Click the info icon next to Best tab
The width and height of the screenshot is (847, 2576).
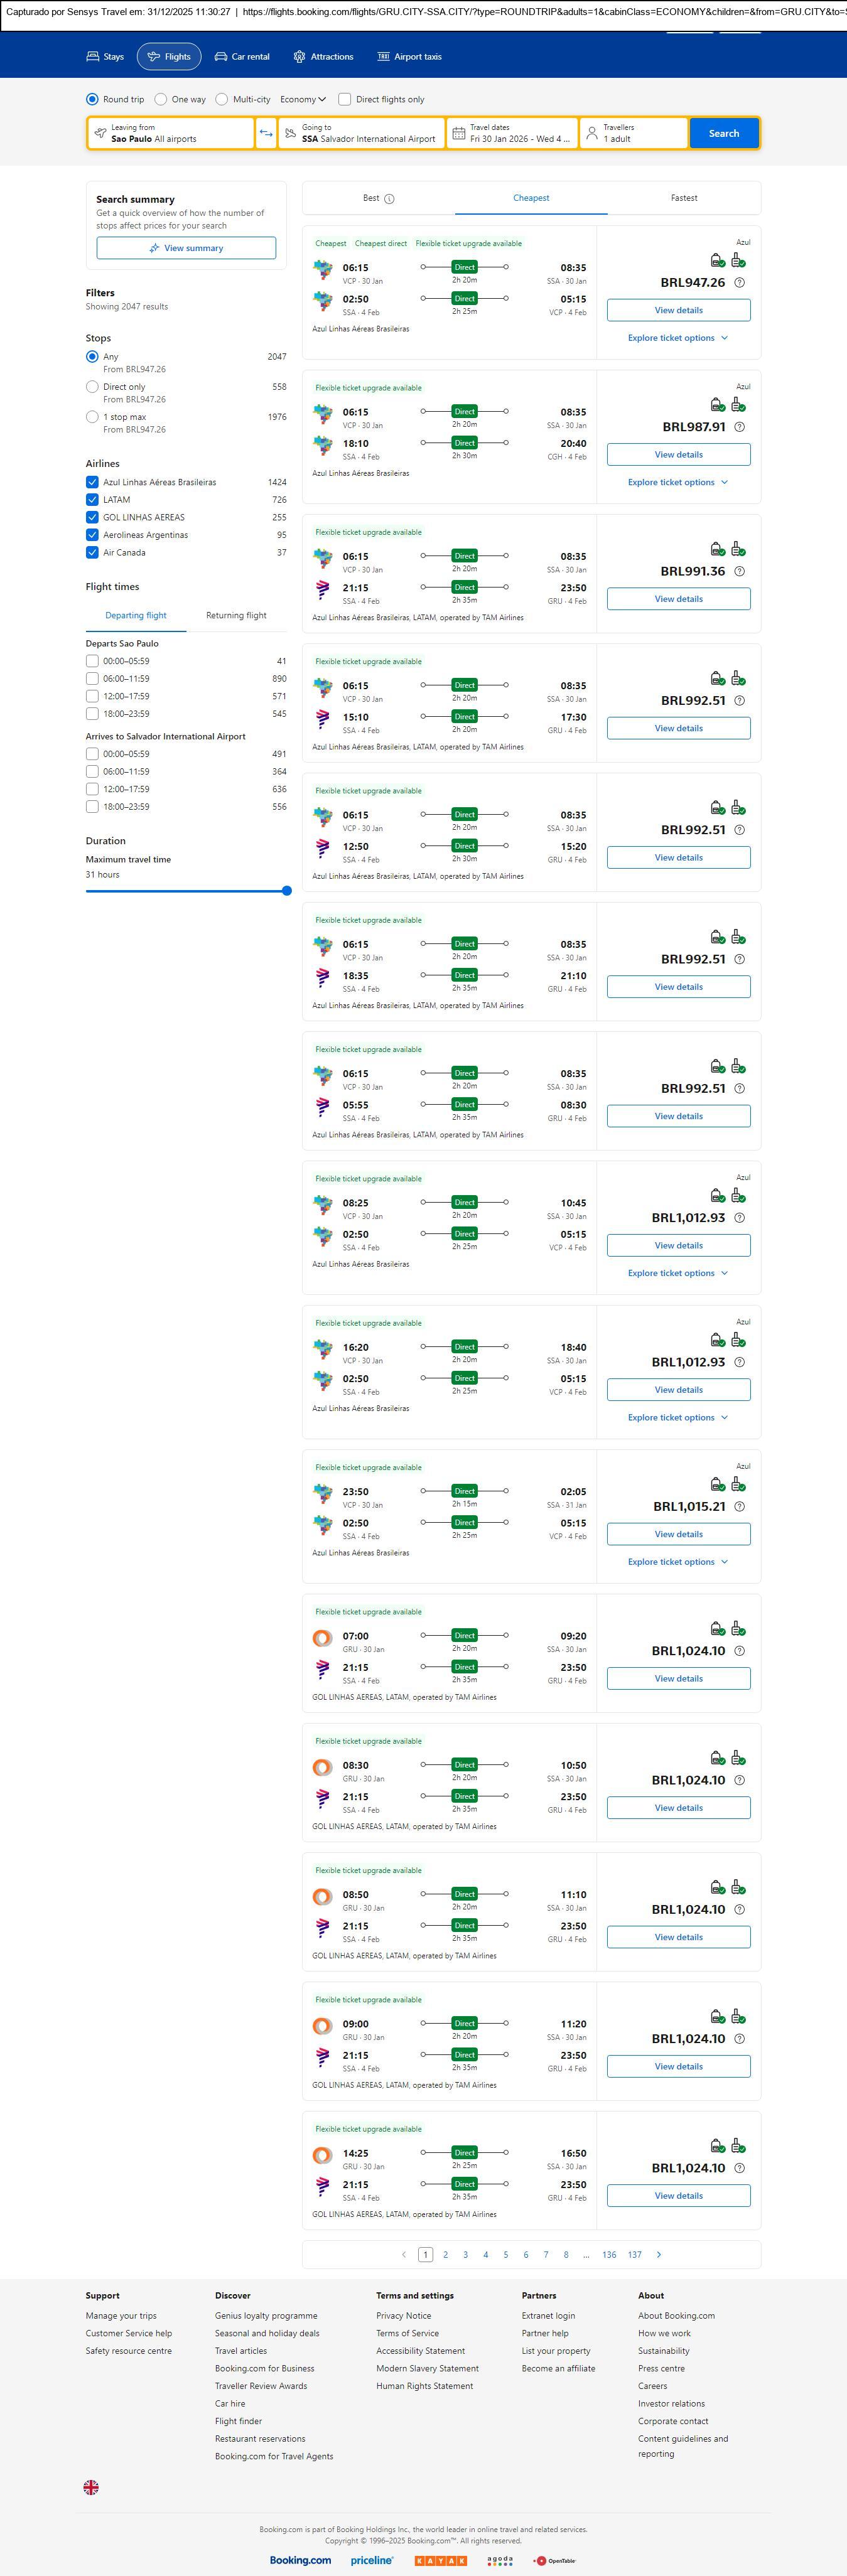pos(390,199)
